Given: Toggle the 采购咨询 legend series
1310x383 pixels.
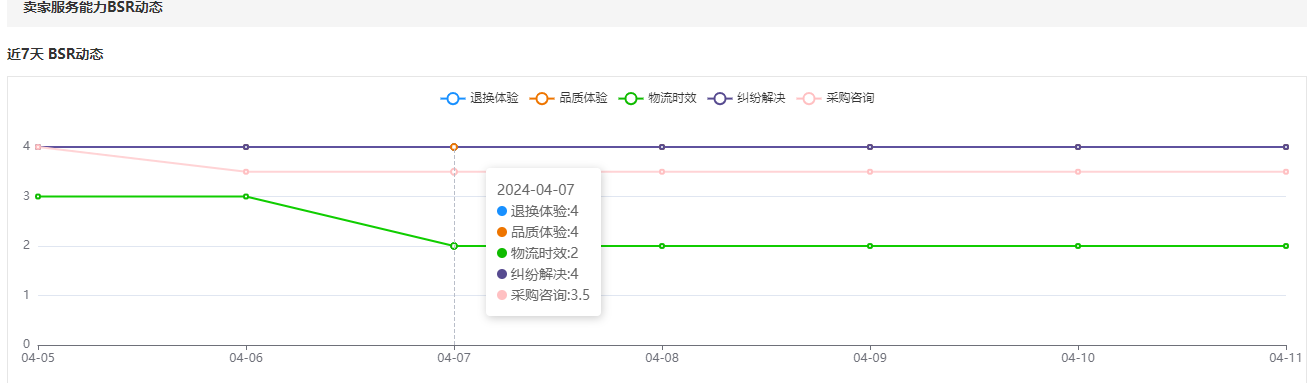Looking at the screenshot, I should [x=836, y=98].
